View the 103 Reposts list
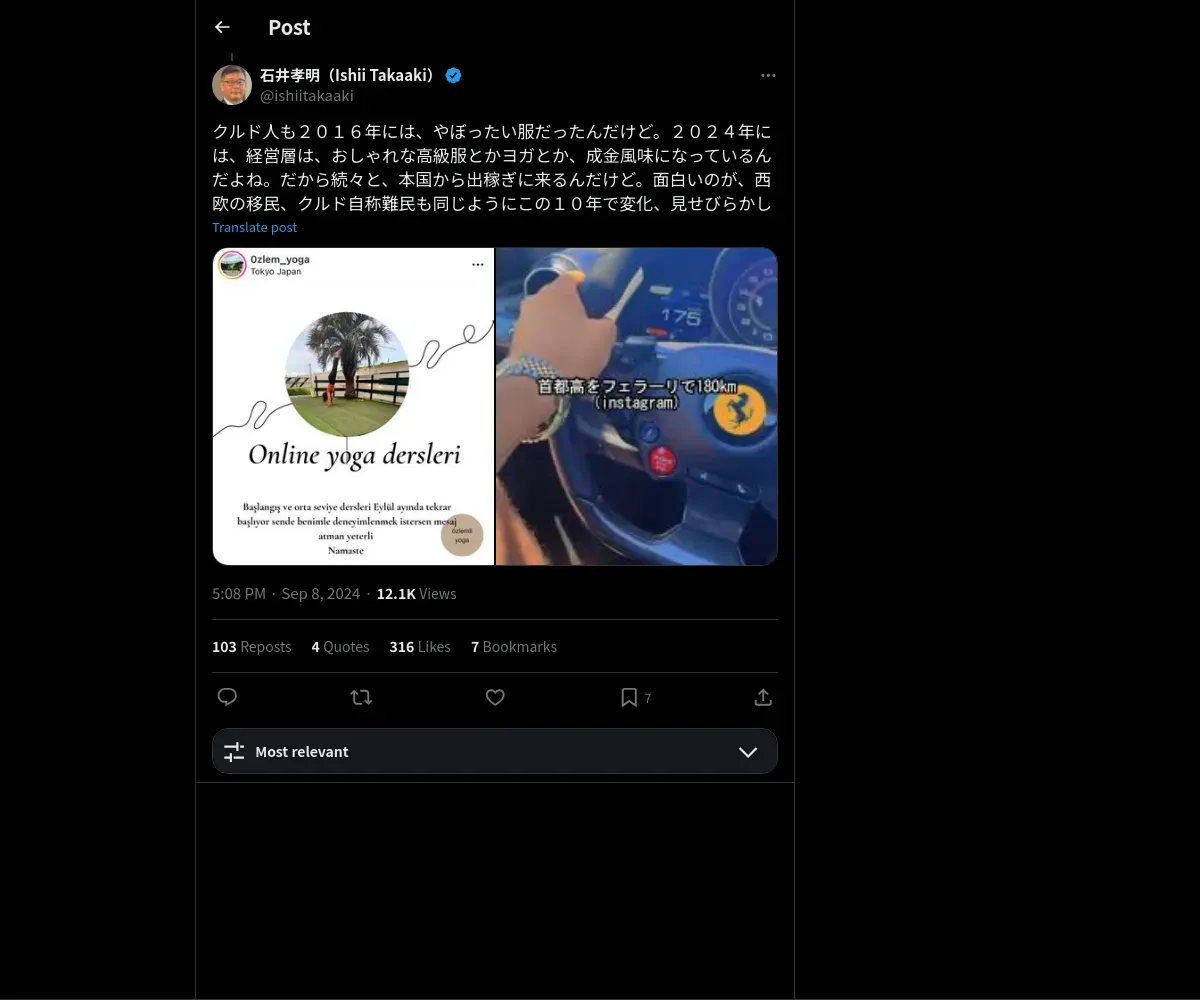1200x1000 pixels. tap(252, 647)
